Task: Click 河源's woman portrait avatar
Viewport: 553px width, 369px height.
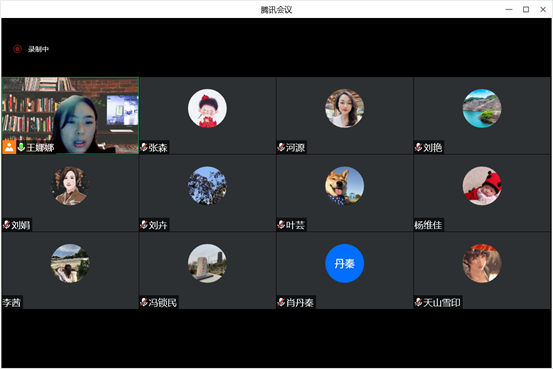Action: (345, 108)
